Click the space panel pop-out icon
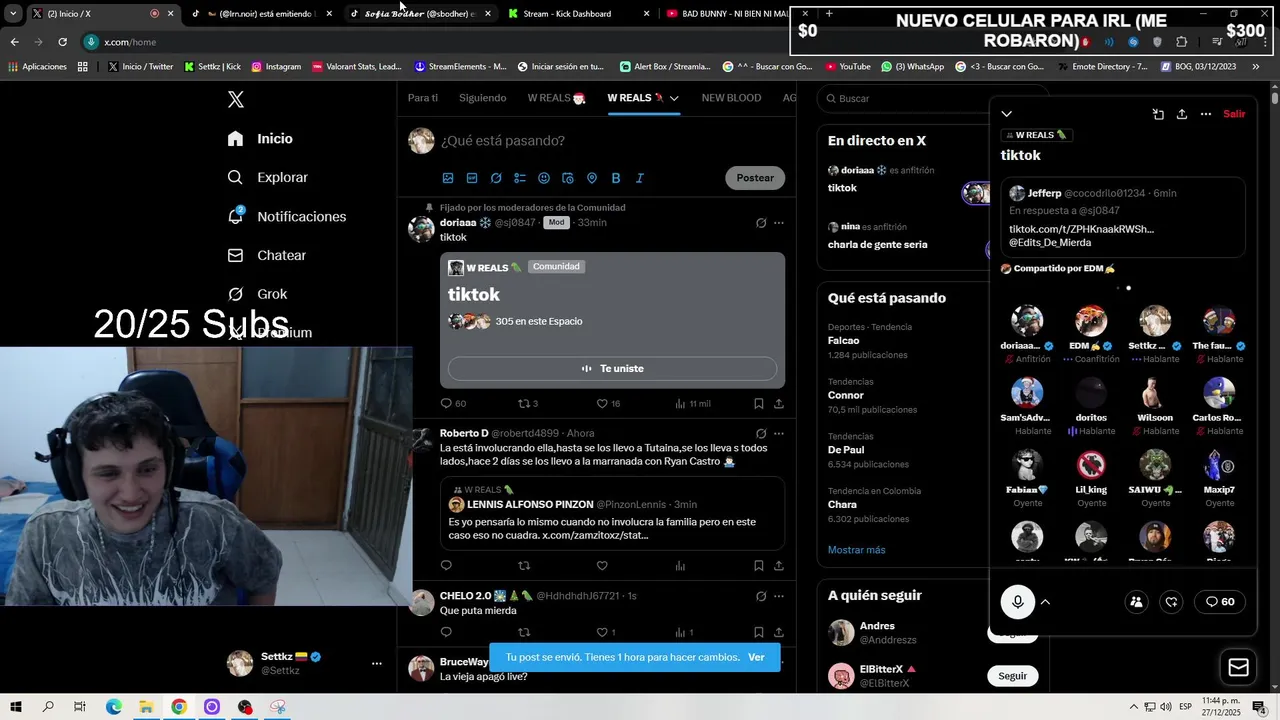 1158,114
